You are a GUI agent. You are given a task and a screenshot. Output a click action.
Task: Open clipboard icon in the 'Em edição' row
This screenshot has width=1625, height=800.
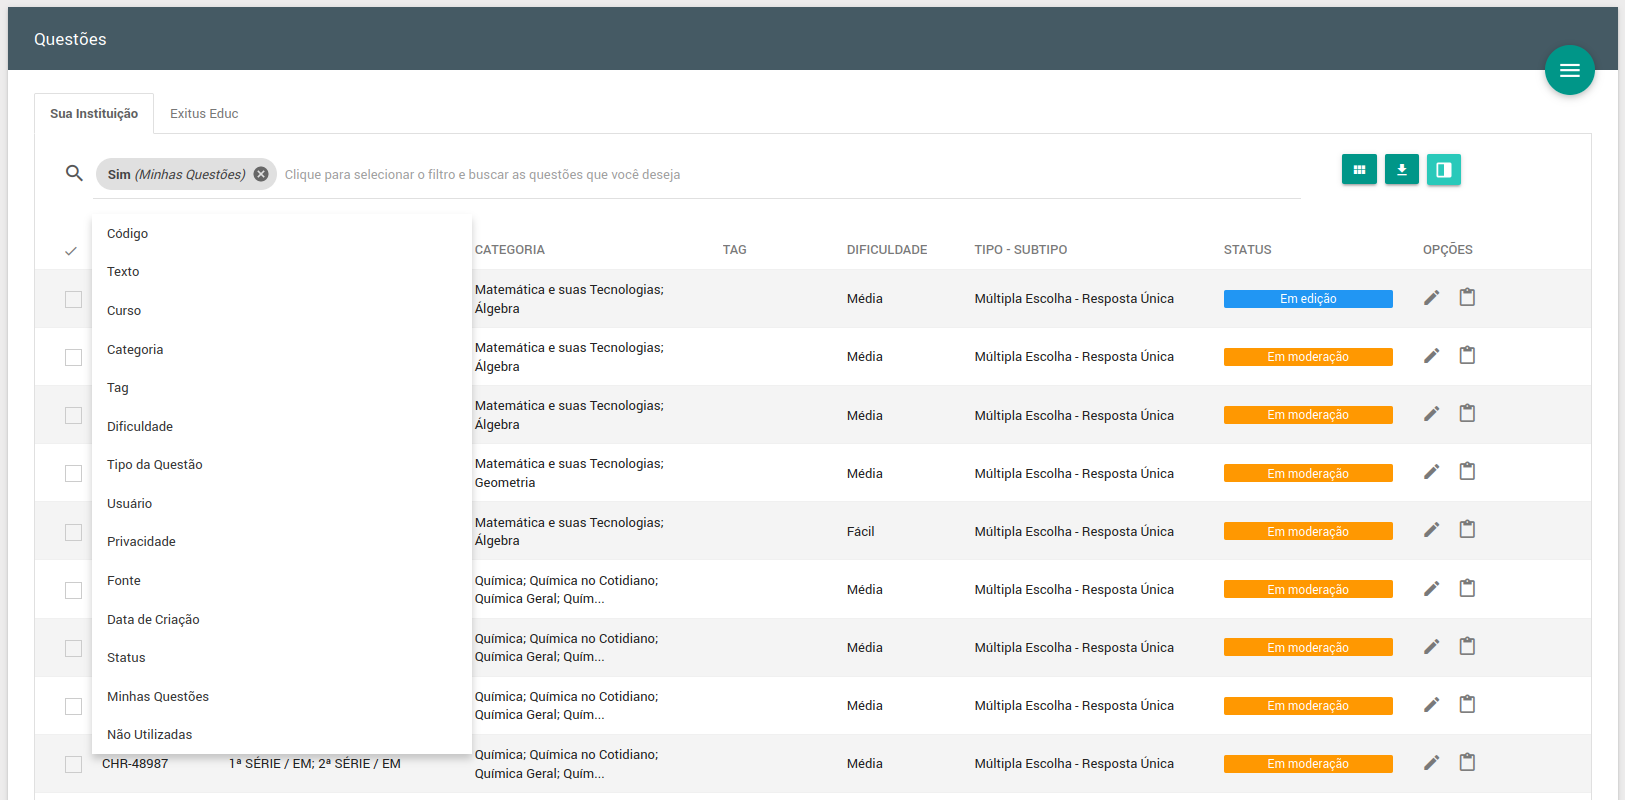click(x=1467, y=297)
